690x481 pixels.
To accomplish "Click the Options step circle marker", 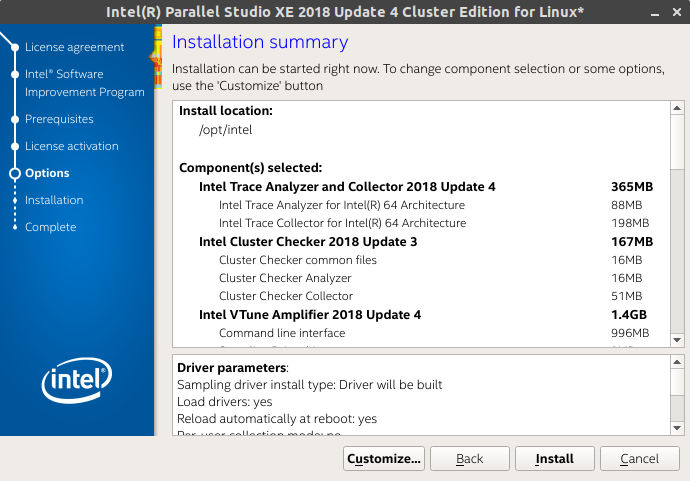I will pos(15,173).
